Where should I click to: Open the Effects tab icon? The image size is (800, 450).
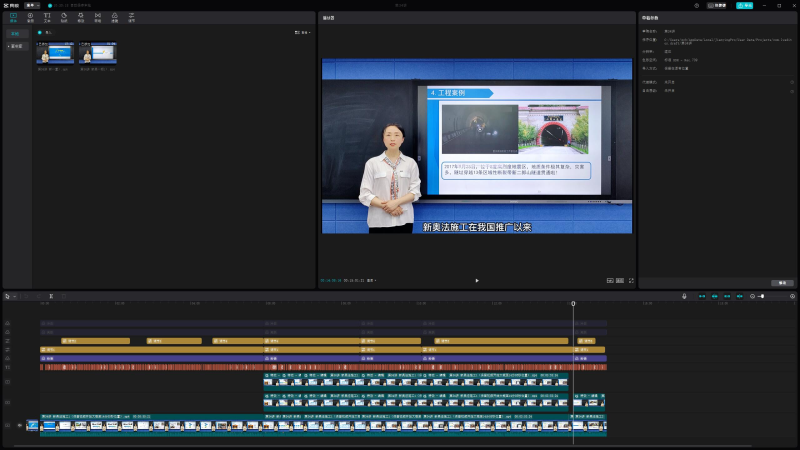(81, 17)
